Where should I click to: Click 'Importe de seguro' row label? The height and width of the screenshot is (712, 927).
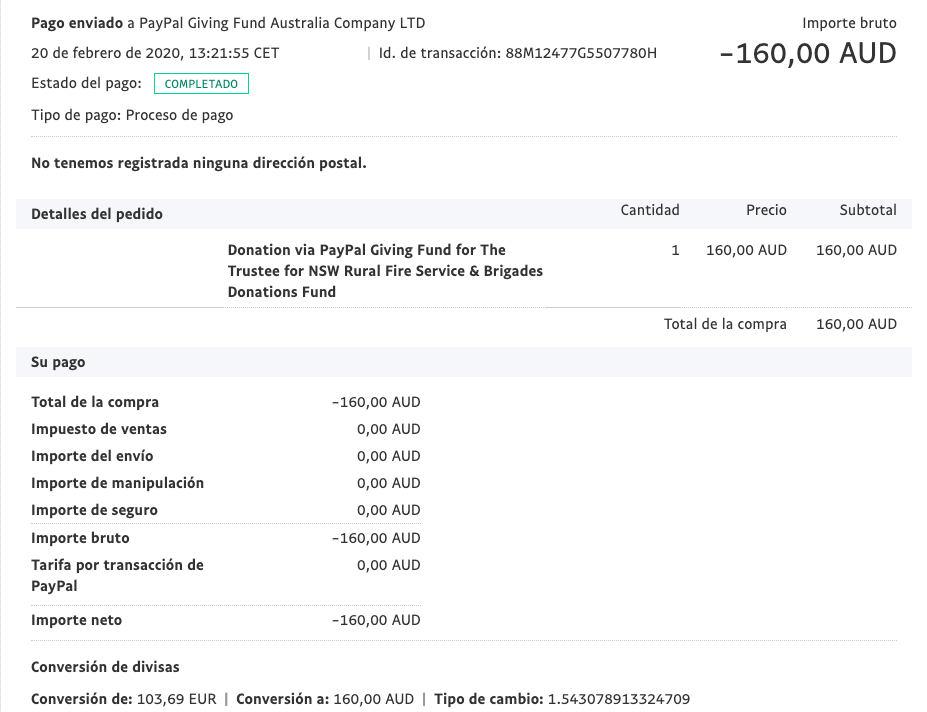pyautogui.click(x=95, y=510)
